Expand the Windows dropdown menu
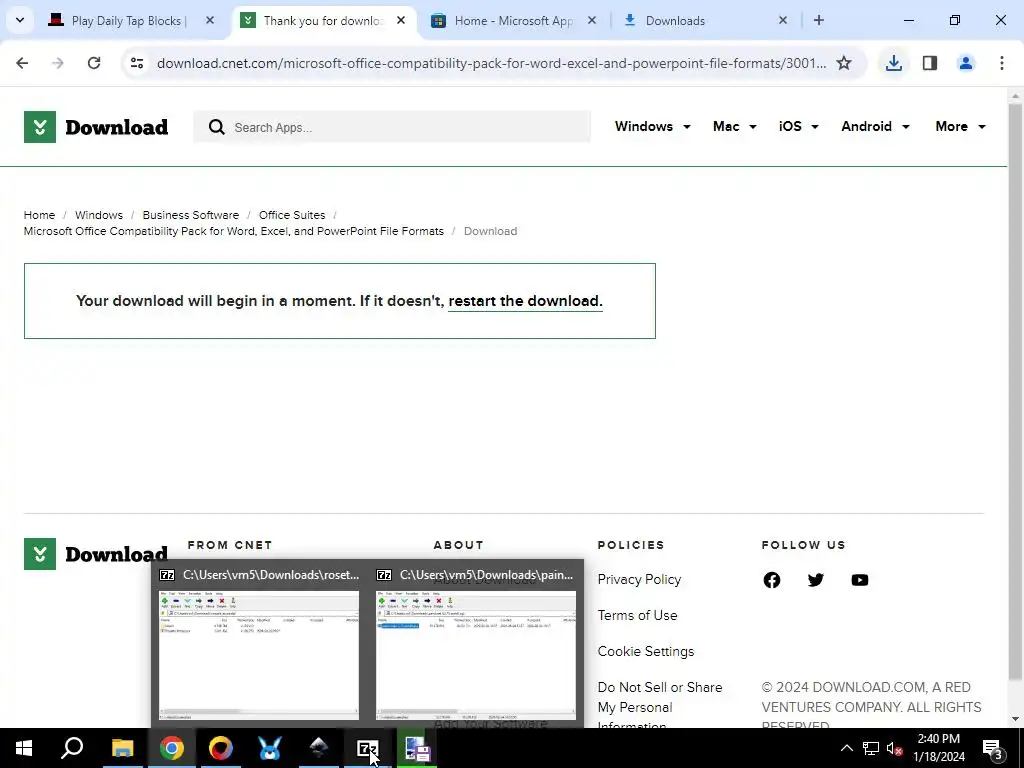 pos(652,126)
